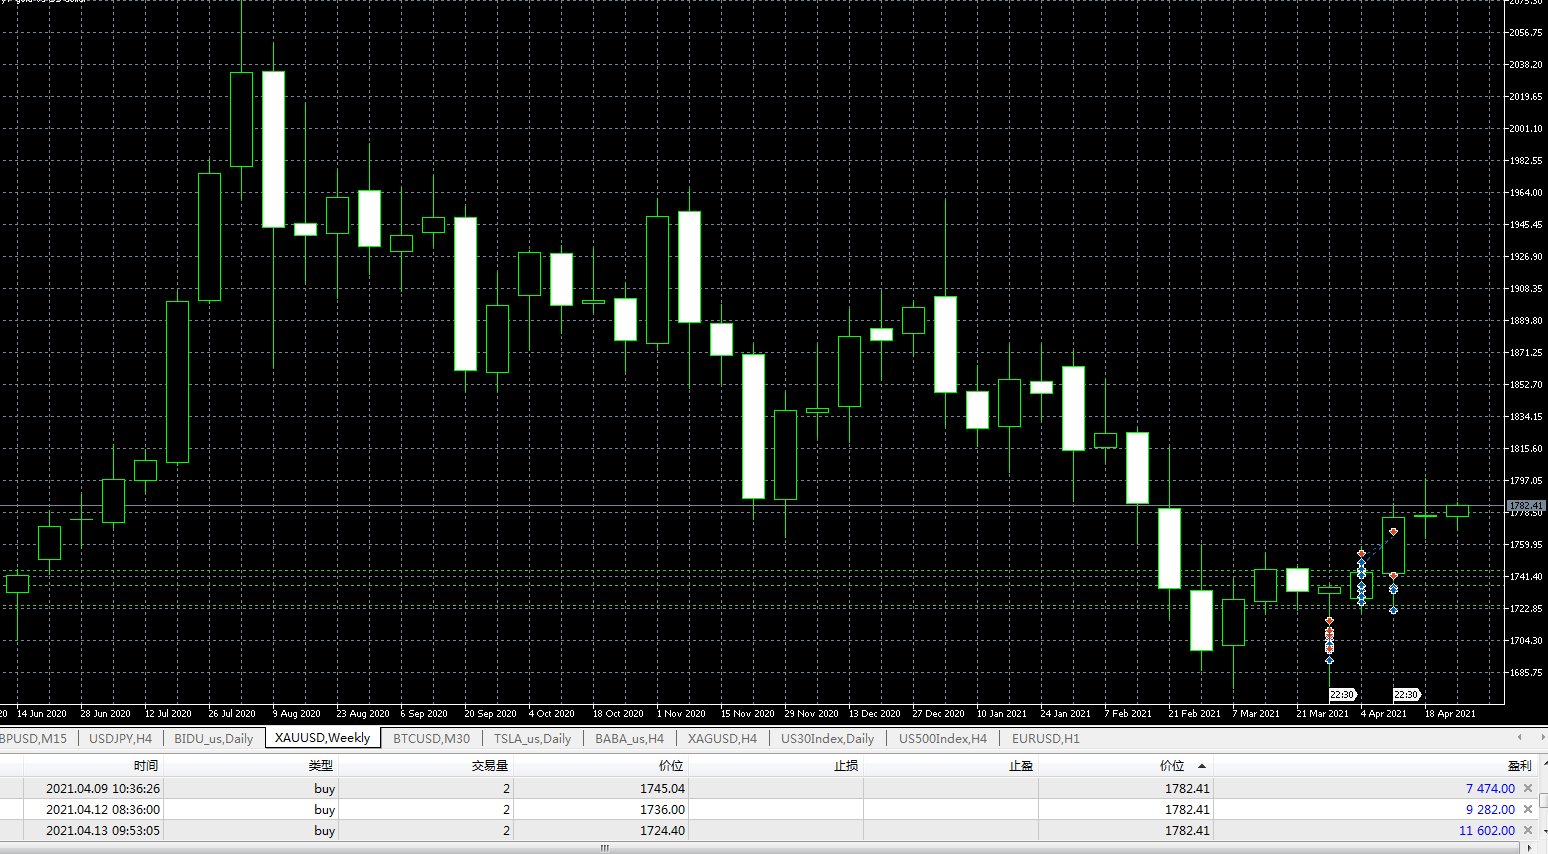Switch to BTCUSD,M30 chart tab
The width and height of the screenshot is (1548, 854).
click(x=431, y=739)
